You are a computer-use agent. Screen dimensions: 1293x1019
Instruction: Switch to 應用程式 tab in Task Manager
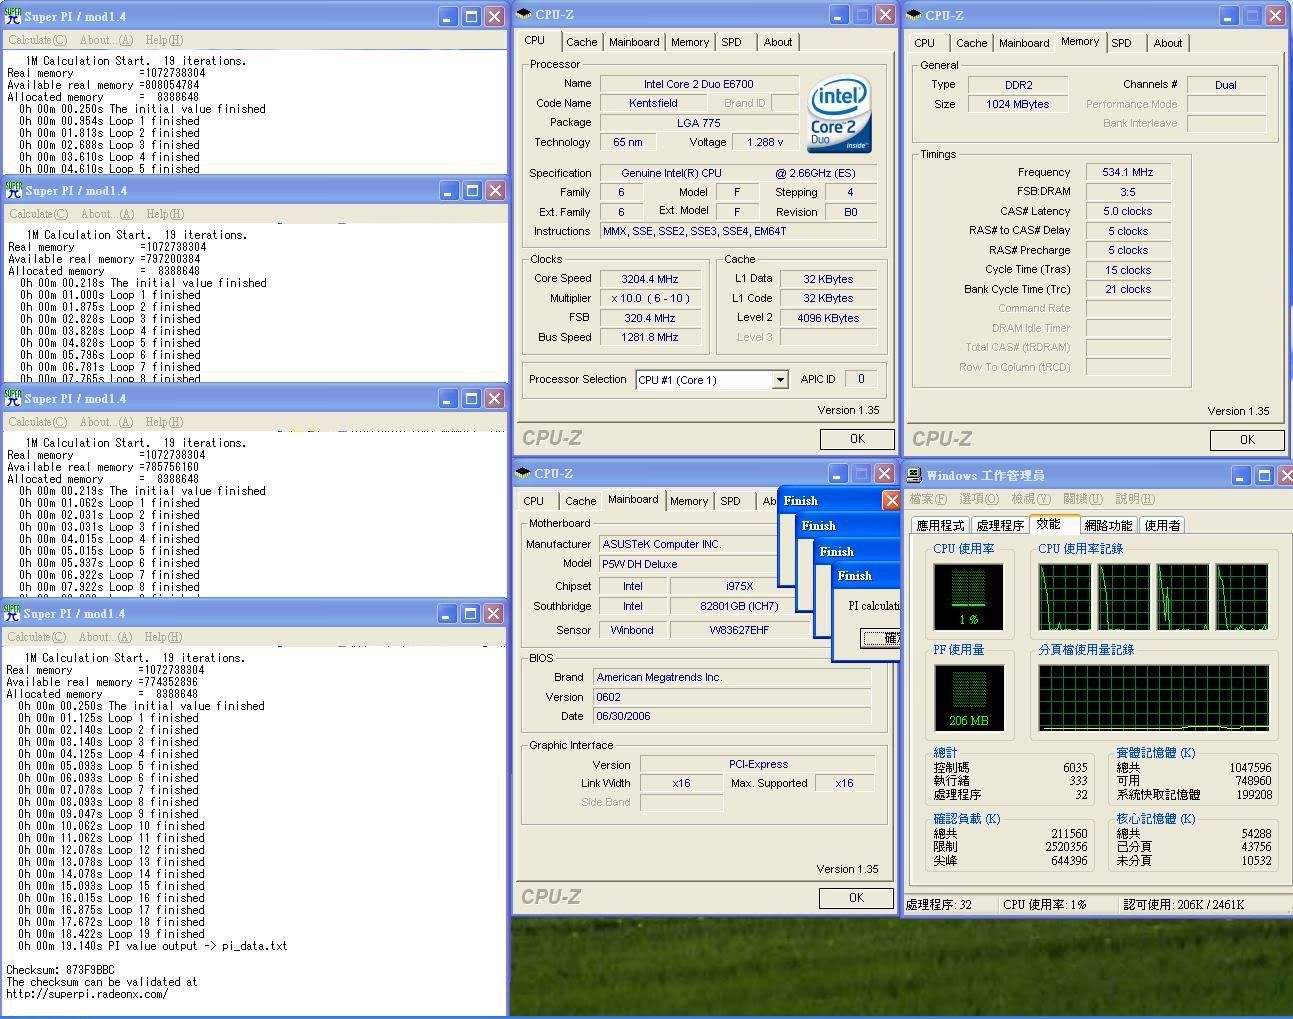pos(940,525)
